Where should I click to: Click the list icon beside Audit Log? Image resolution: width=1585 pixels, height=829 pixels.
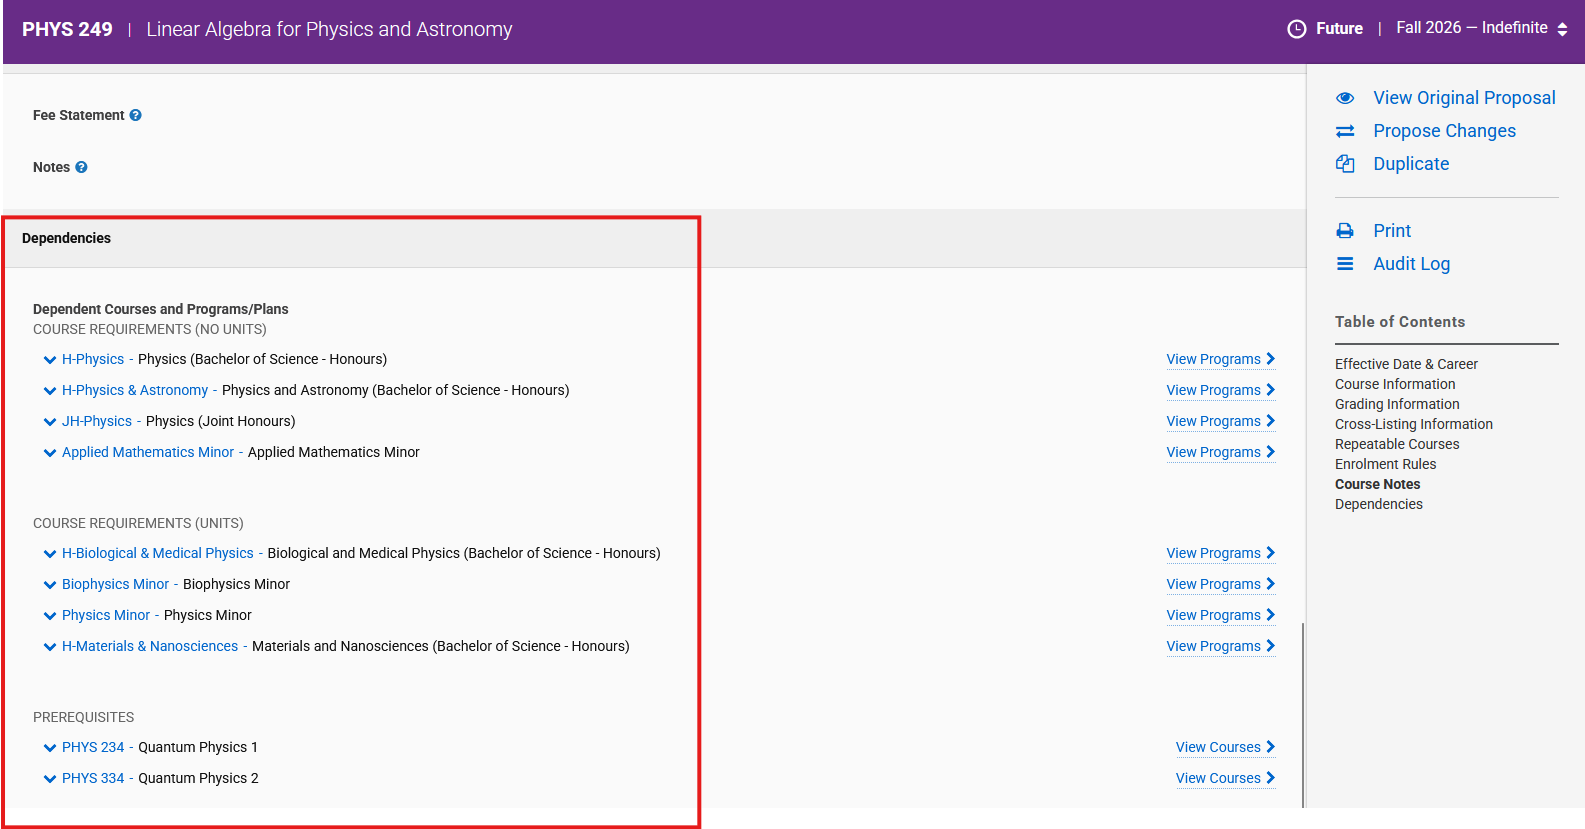pyautogui.click(x=1345, y=264)
